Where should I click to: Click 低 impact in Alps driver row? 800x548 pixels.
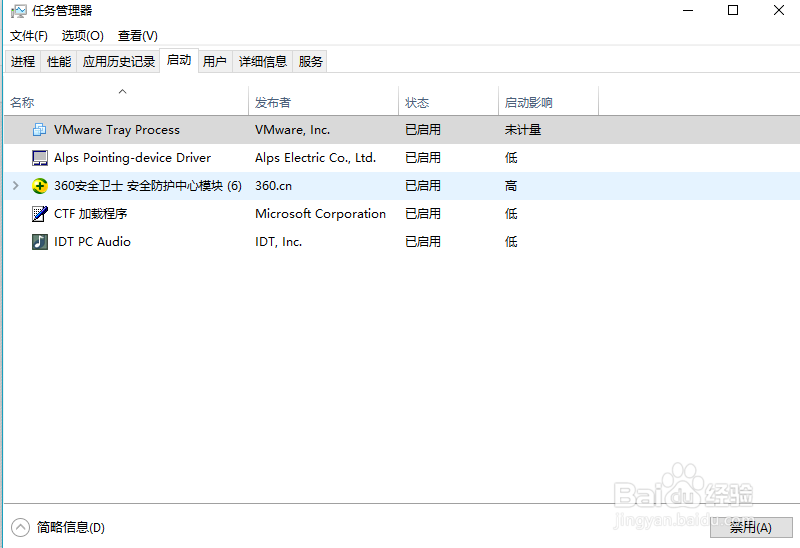pos(511,158)
